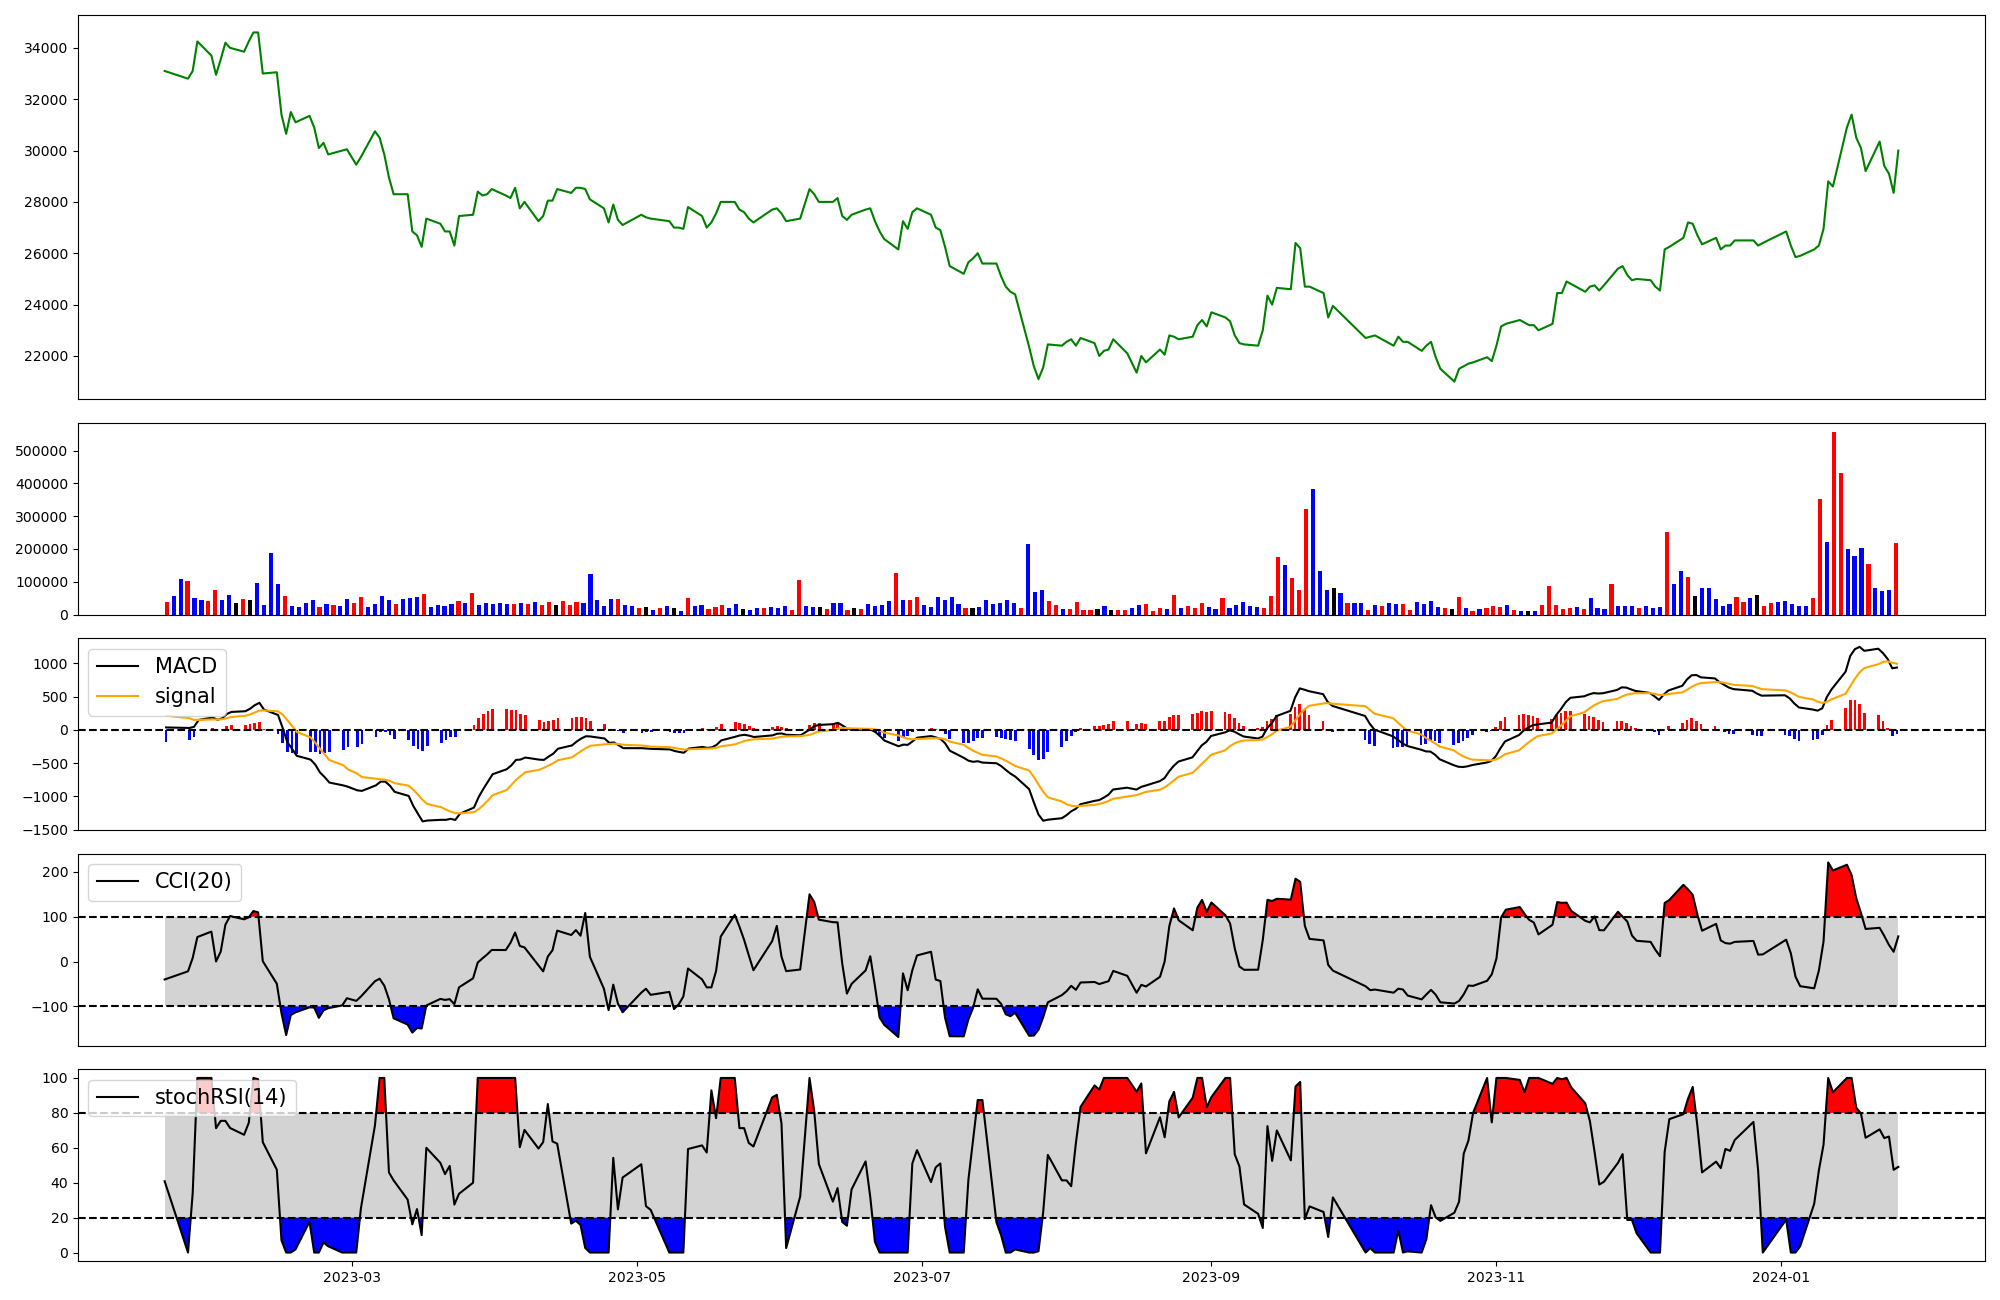The image size is (2000, 1300).
Task: Click the 2023-11 x-axis date label
Action: (x=1496, y=1277)
